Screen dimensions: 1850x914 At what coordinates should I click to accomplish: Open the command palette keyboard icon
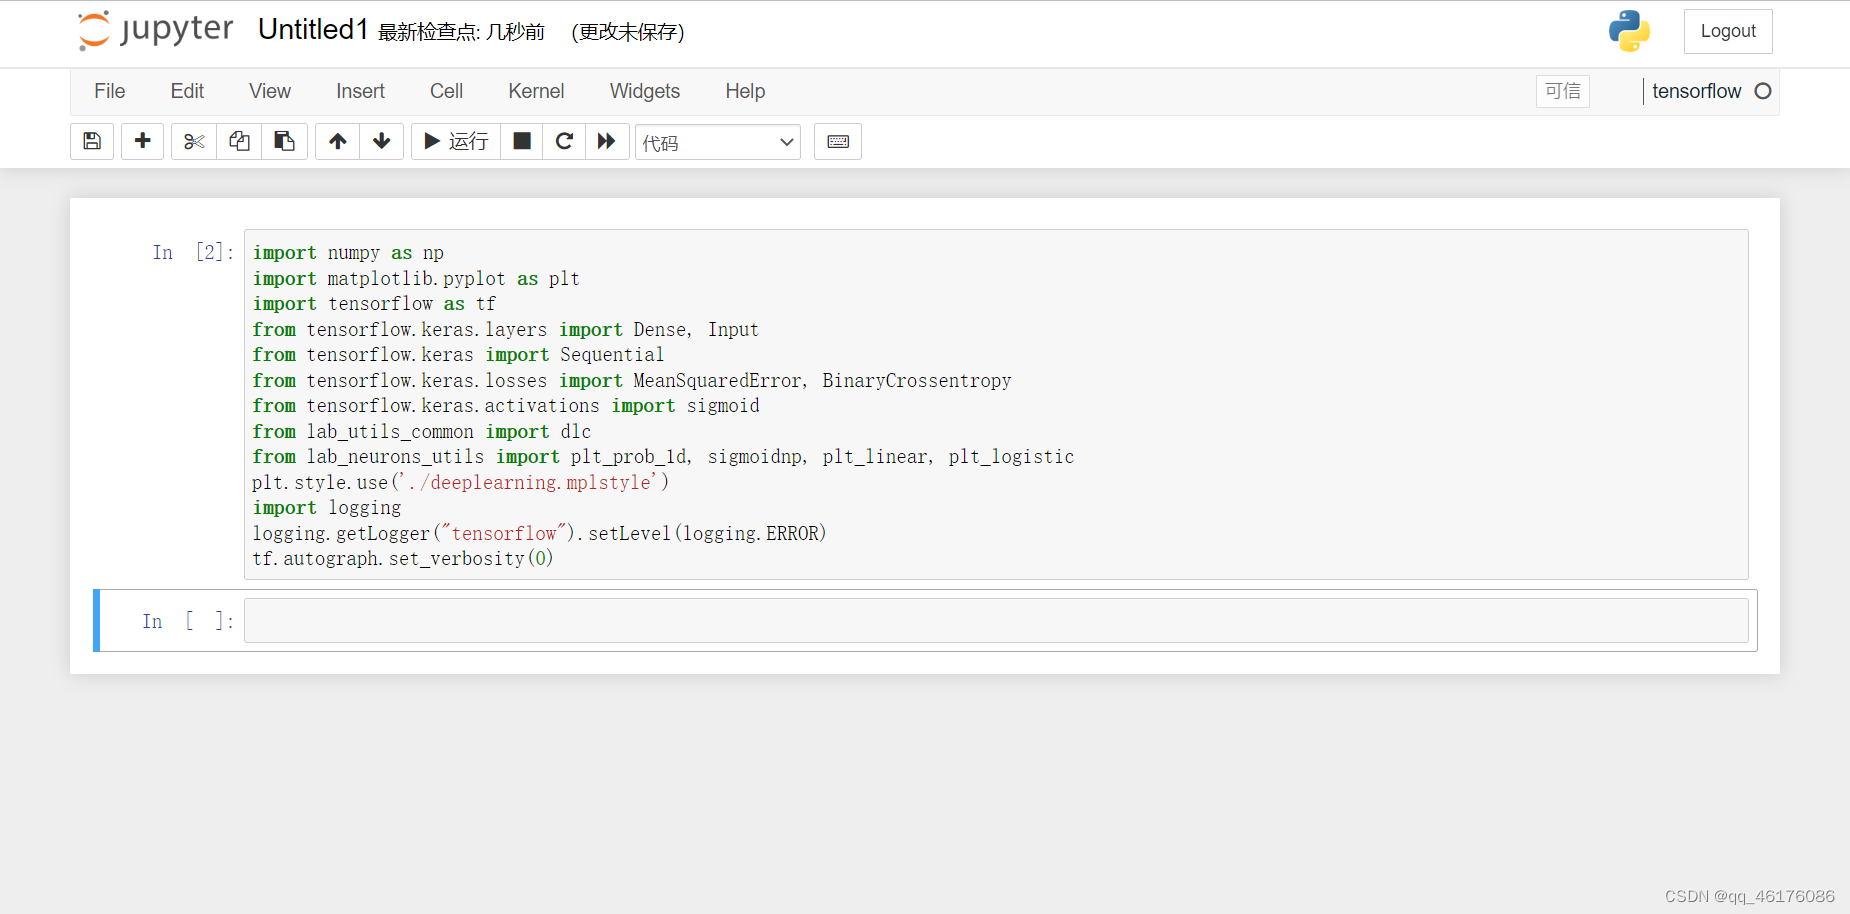click(x=838, y=142)
